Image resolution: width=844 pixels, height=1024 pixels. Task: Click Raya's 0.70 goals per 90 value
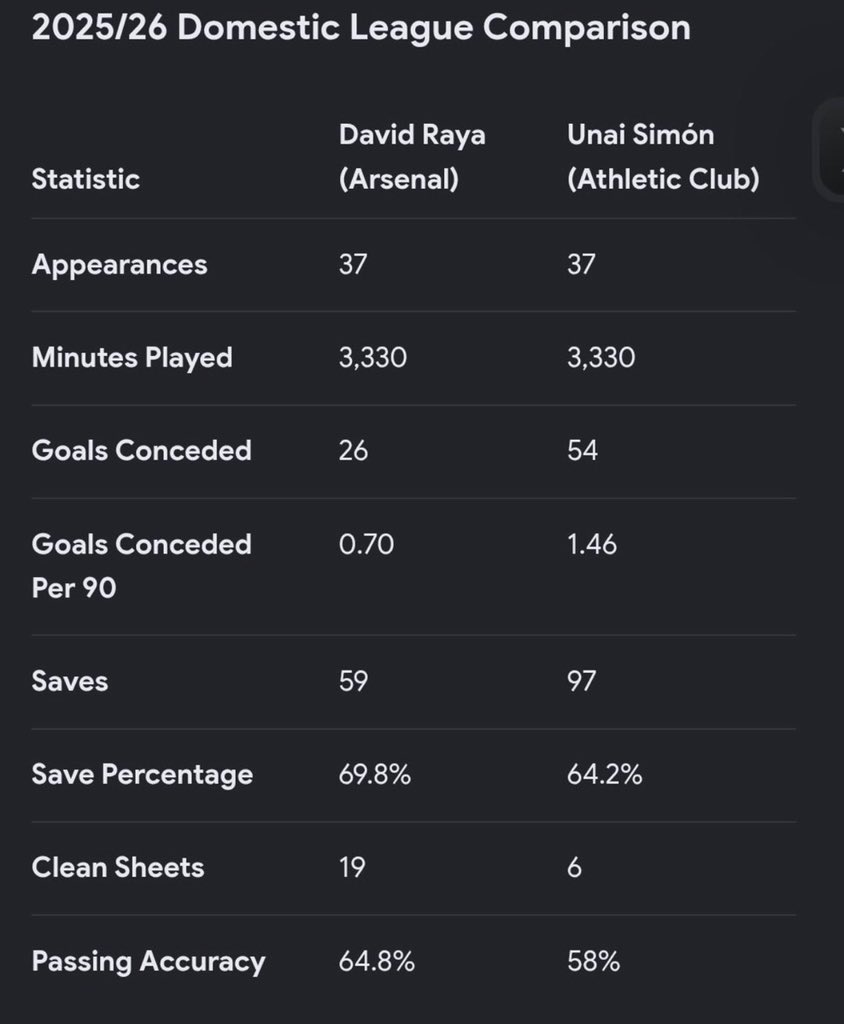366,544
